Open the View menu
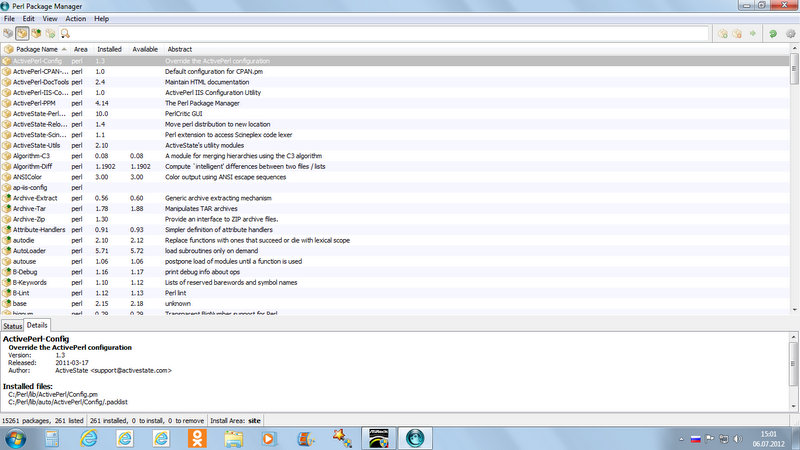This screenshot has width=800, height=450. click(x=49, y=19)
